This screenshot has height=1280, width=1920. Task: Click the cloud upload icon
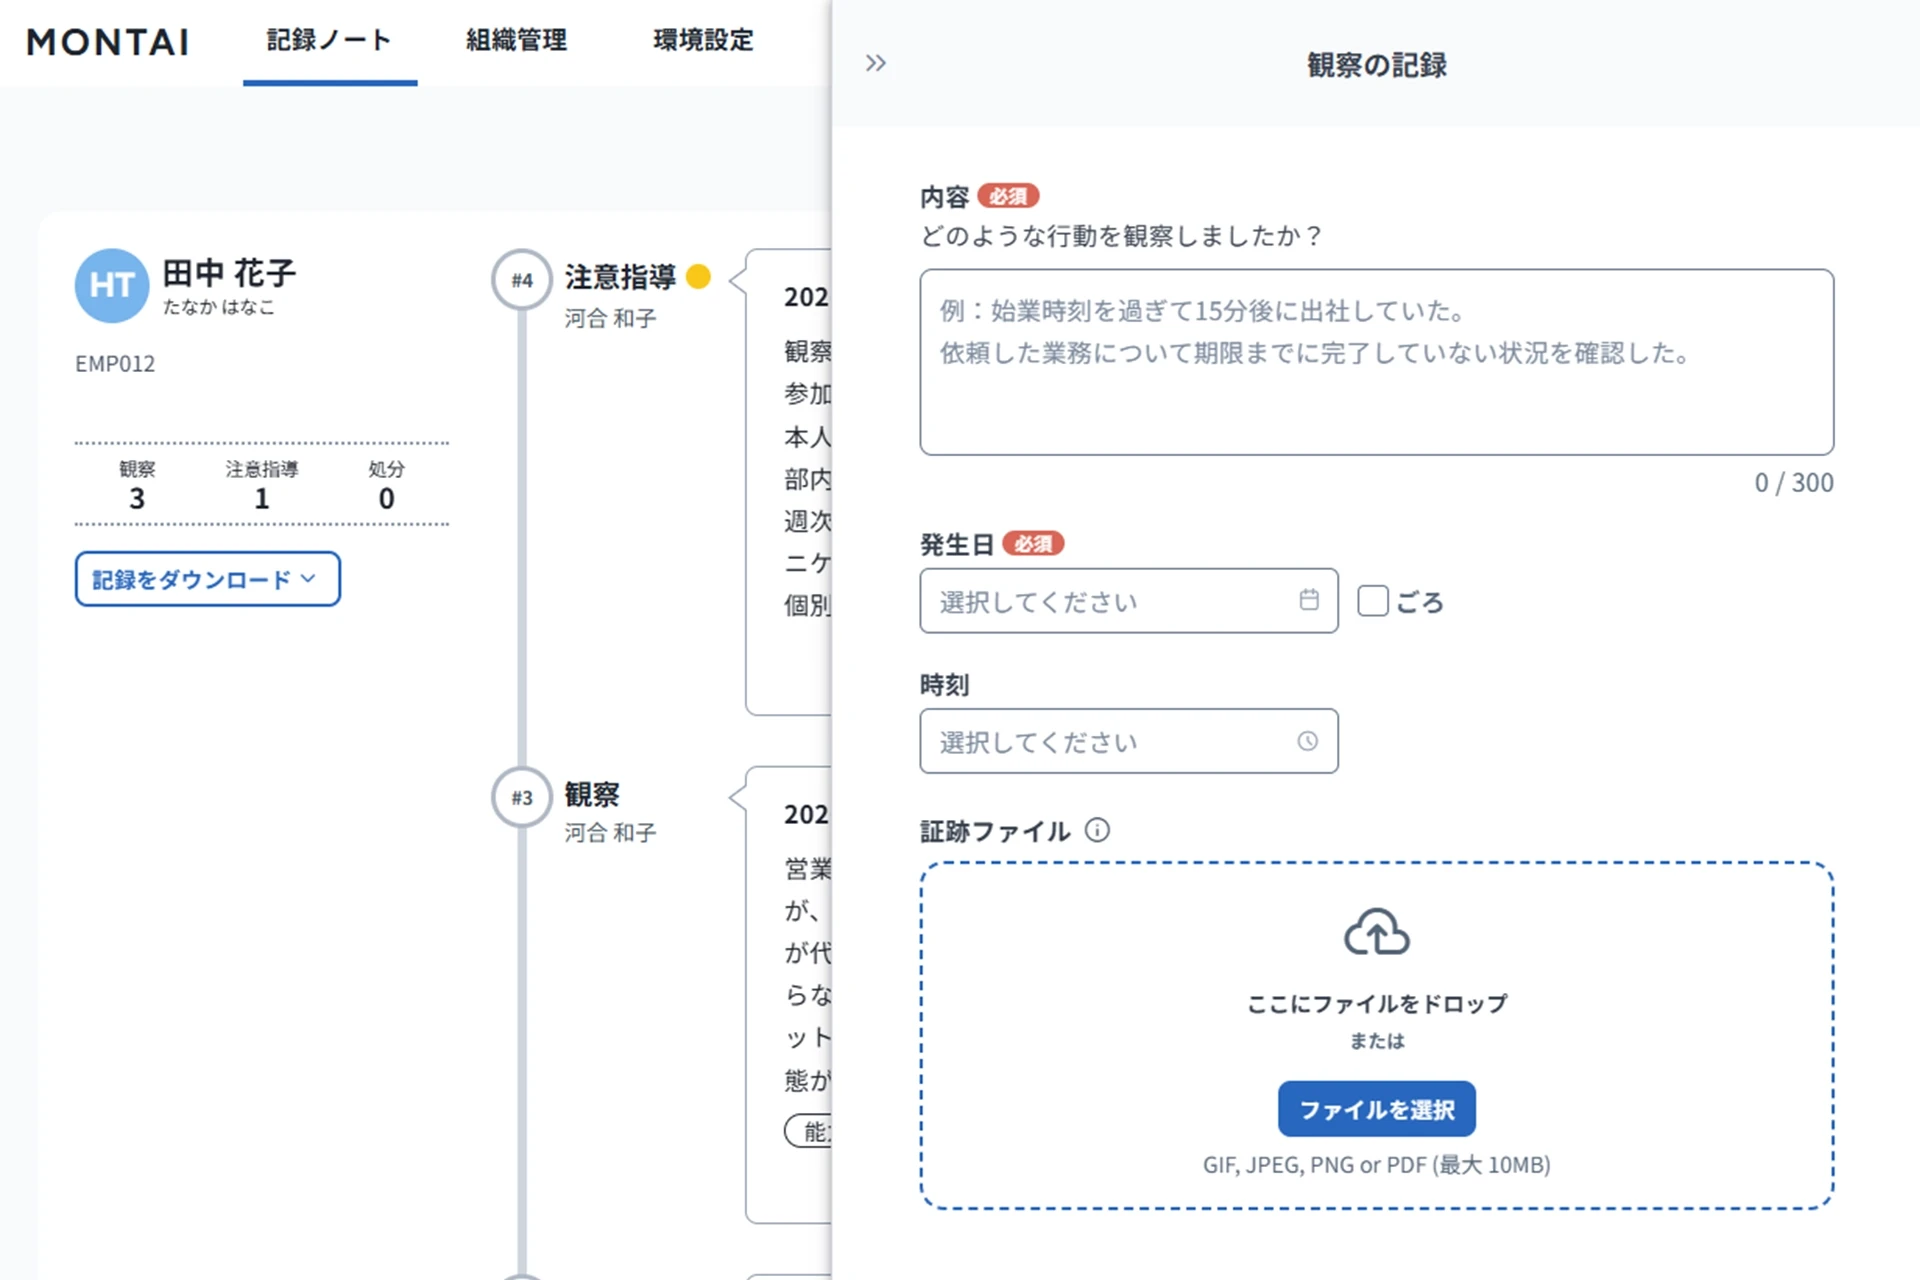pyautogui.click(x=1376, y=933)
